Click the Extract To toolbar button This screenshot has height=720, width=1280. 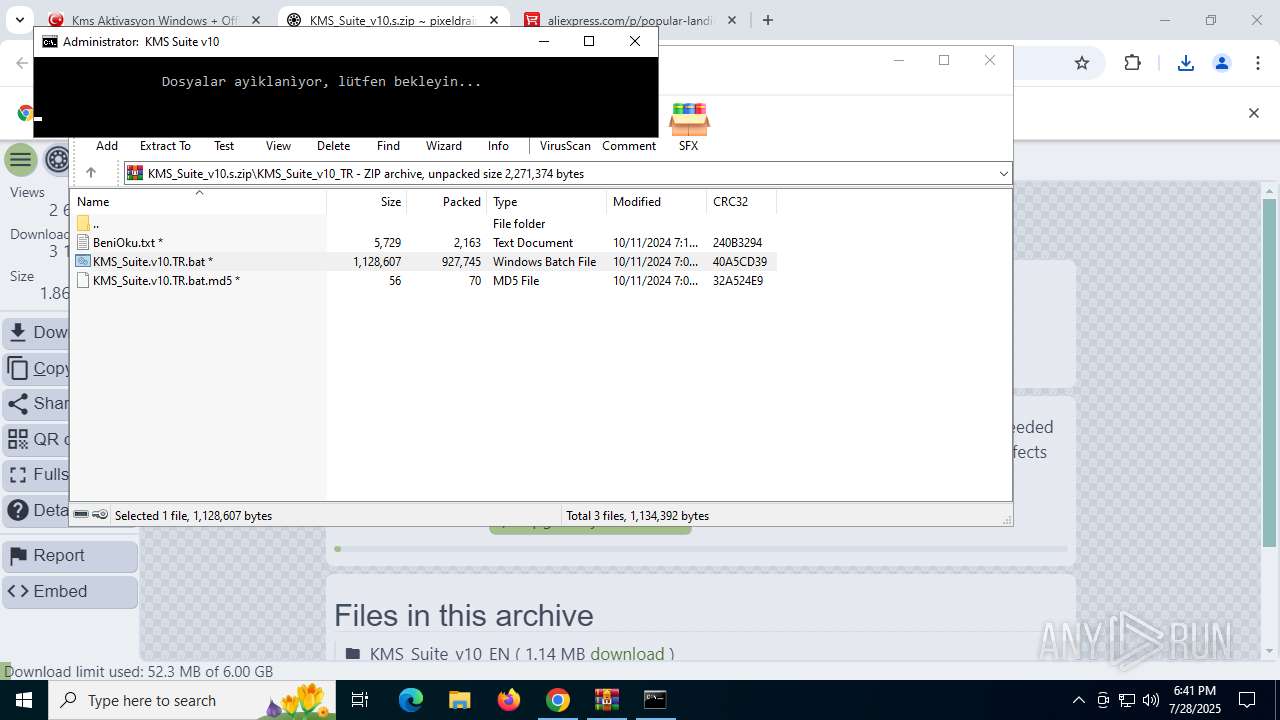point(165,146)
